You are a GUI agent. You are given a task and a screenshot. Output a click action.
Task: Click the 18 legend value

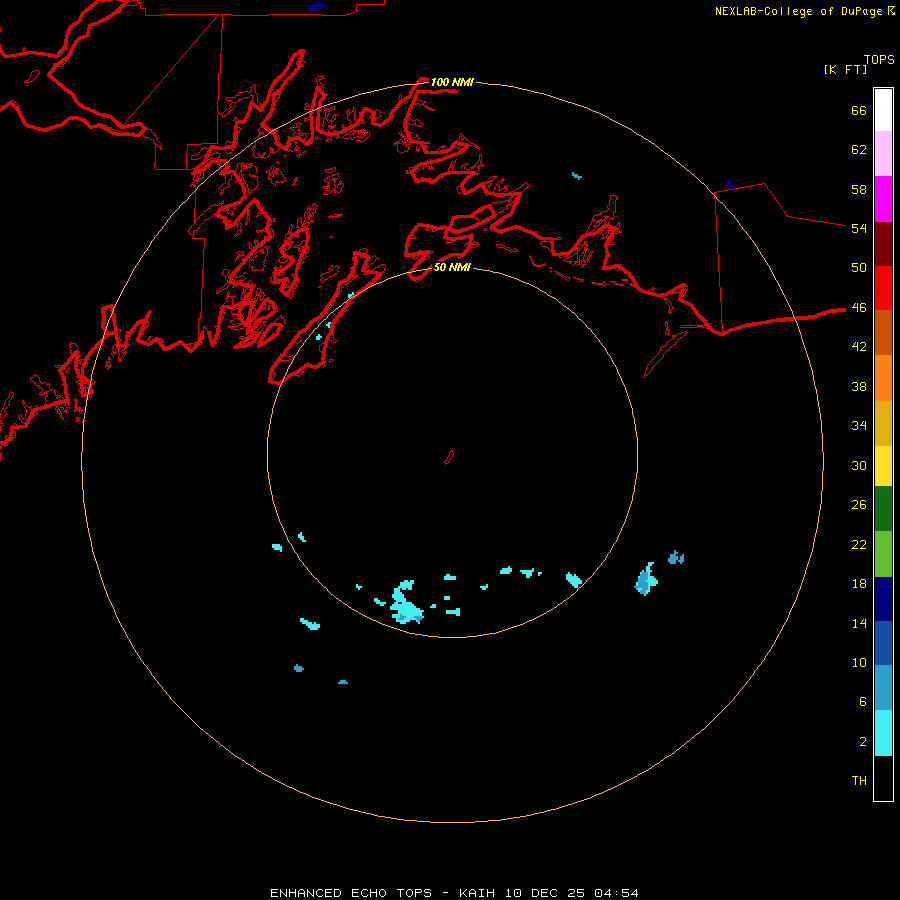(859, 584)
